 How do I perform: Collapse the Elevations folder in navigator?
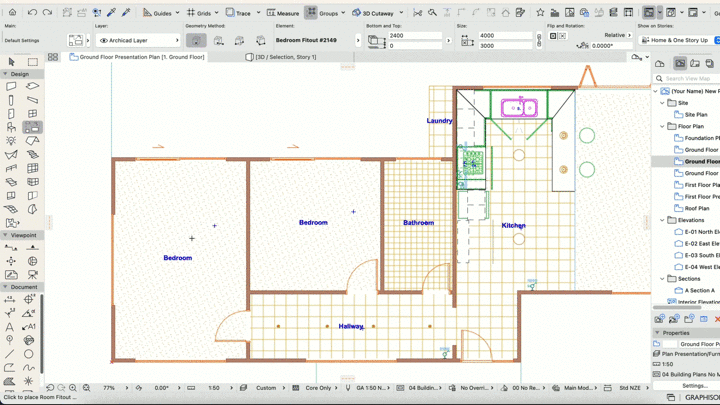[x=663, y=220]
